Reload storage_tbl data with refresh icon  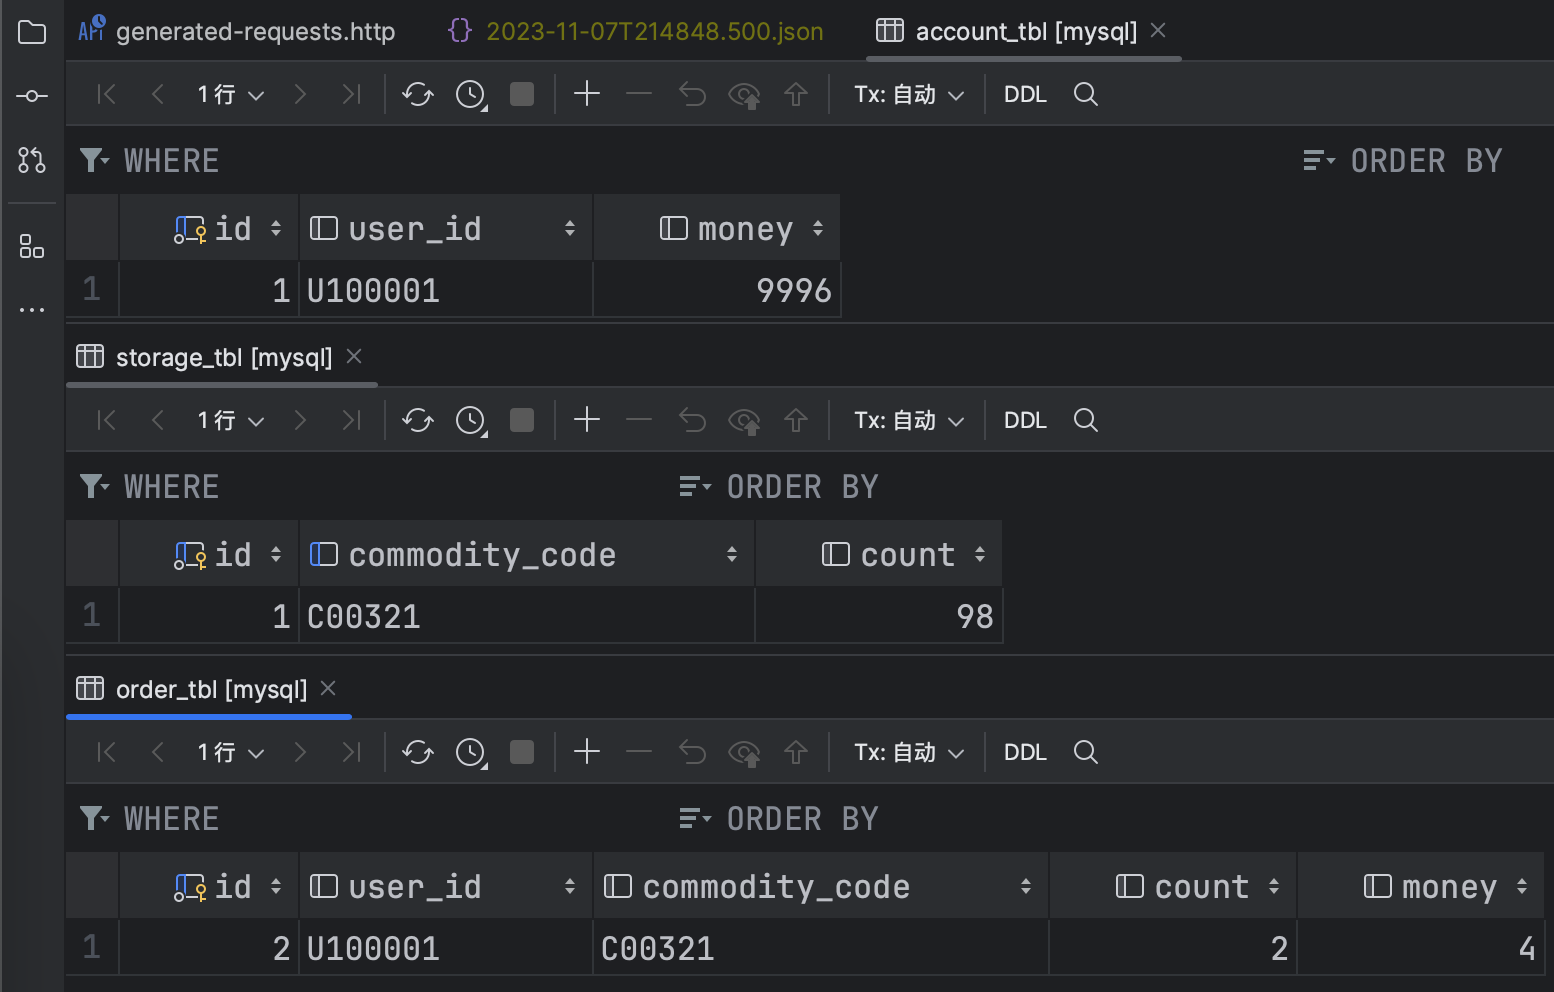418,420
